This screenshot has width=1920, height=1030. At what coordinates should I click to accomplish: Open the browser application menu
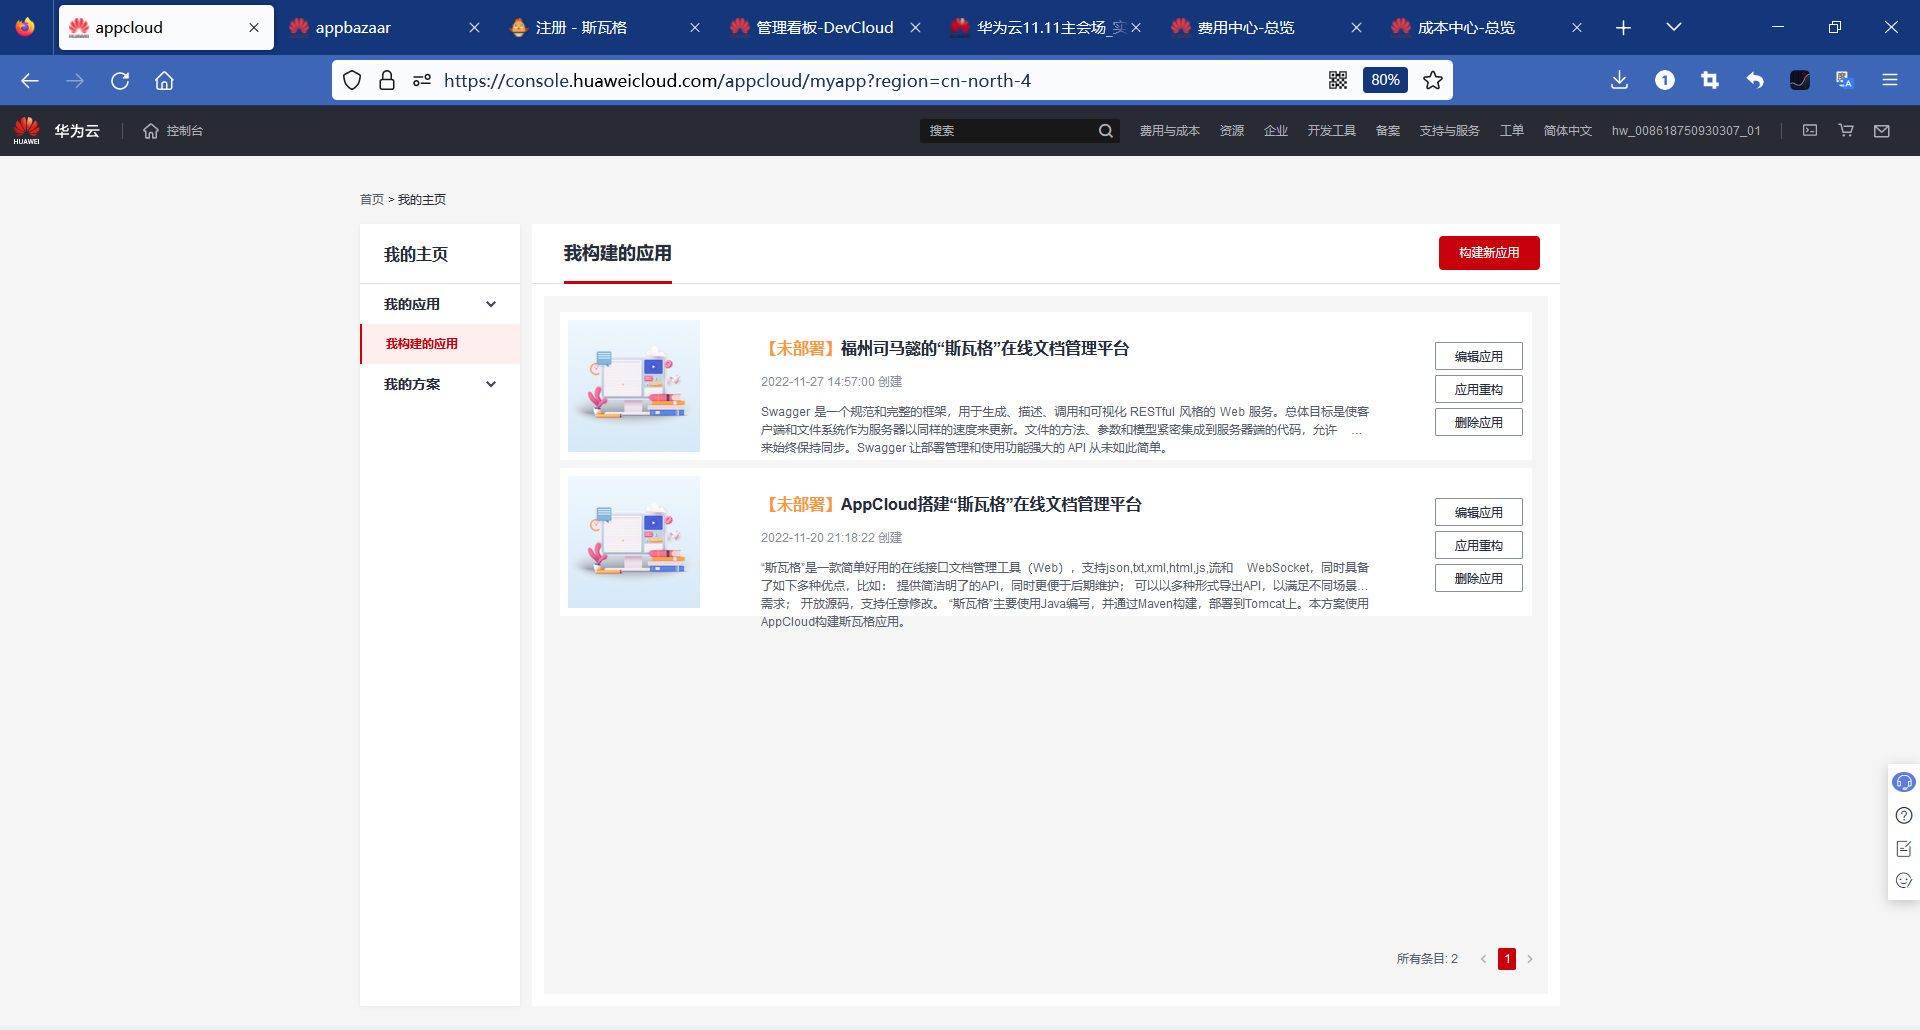[x=1890, y=81]
